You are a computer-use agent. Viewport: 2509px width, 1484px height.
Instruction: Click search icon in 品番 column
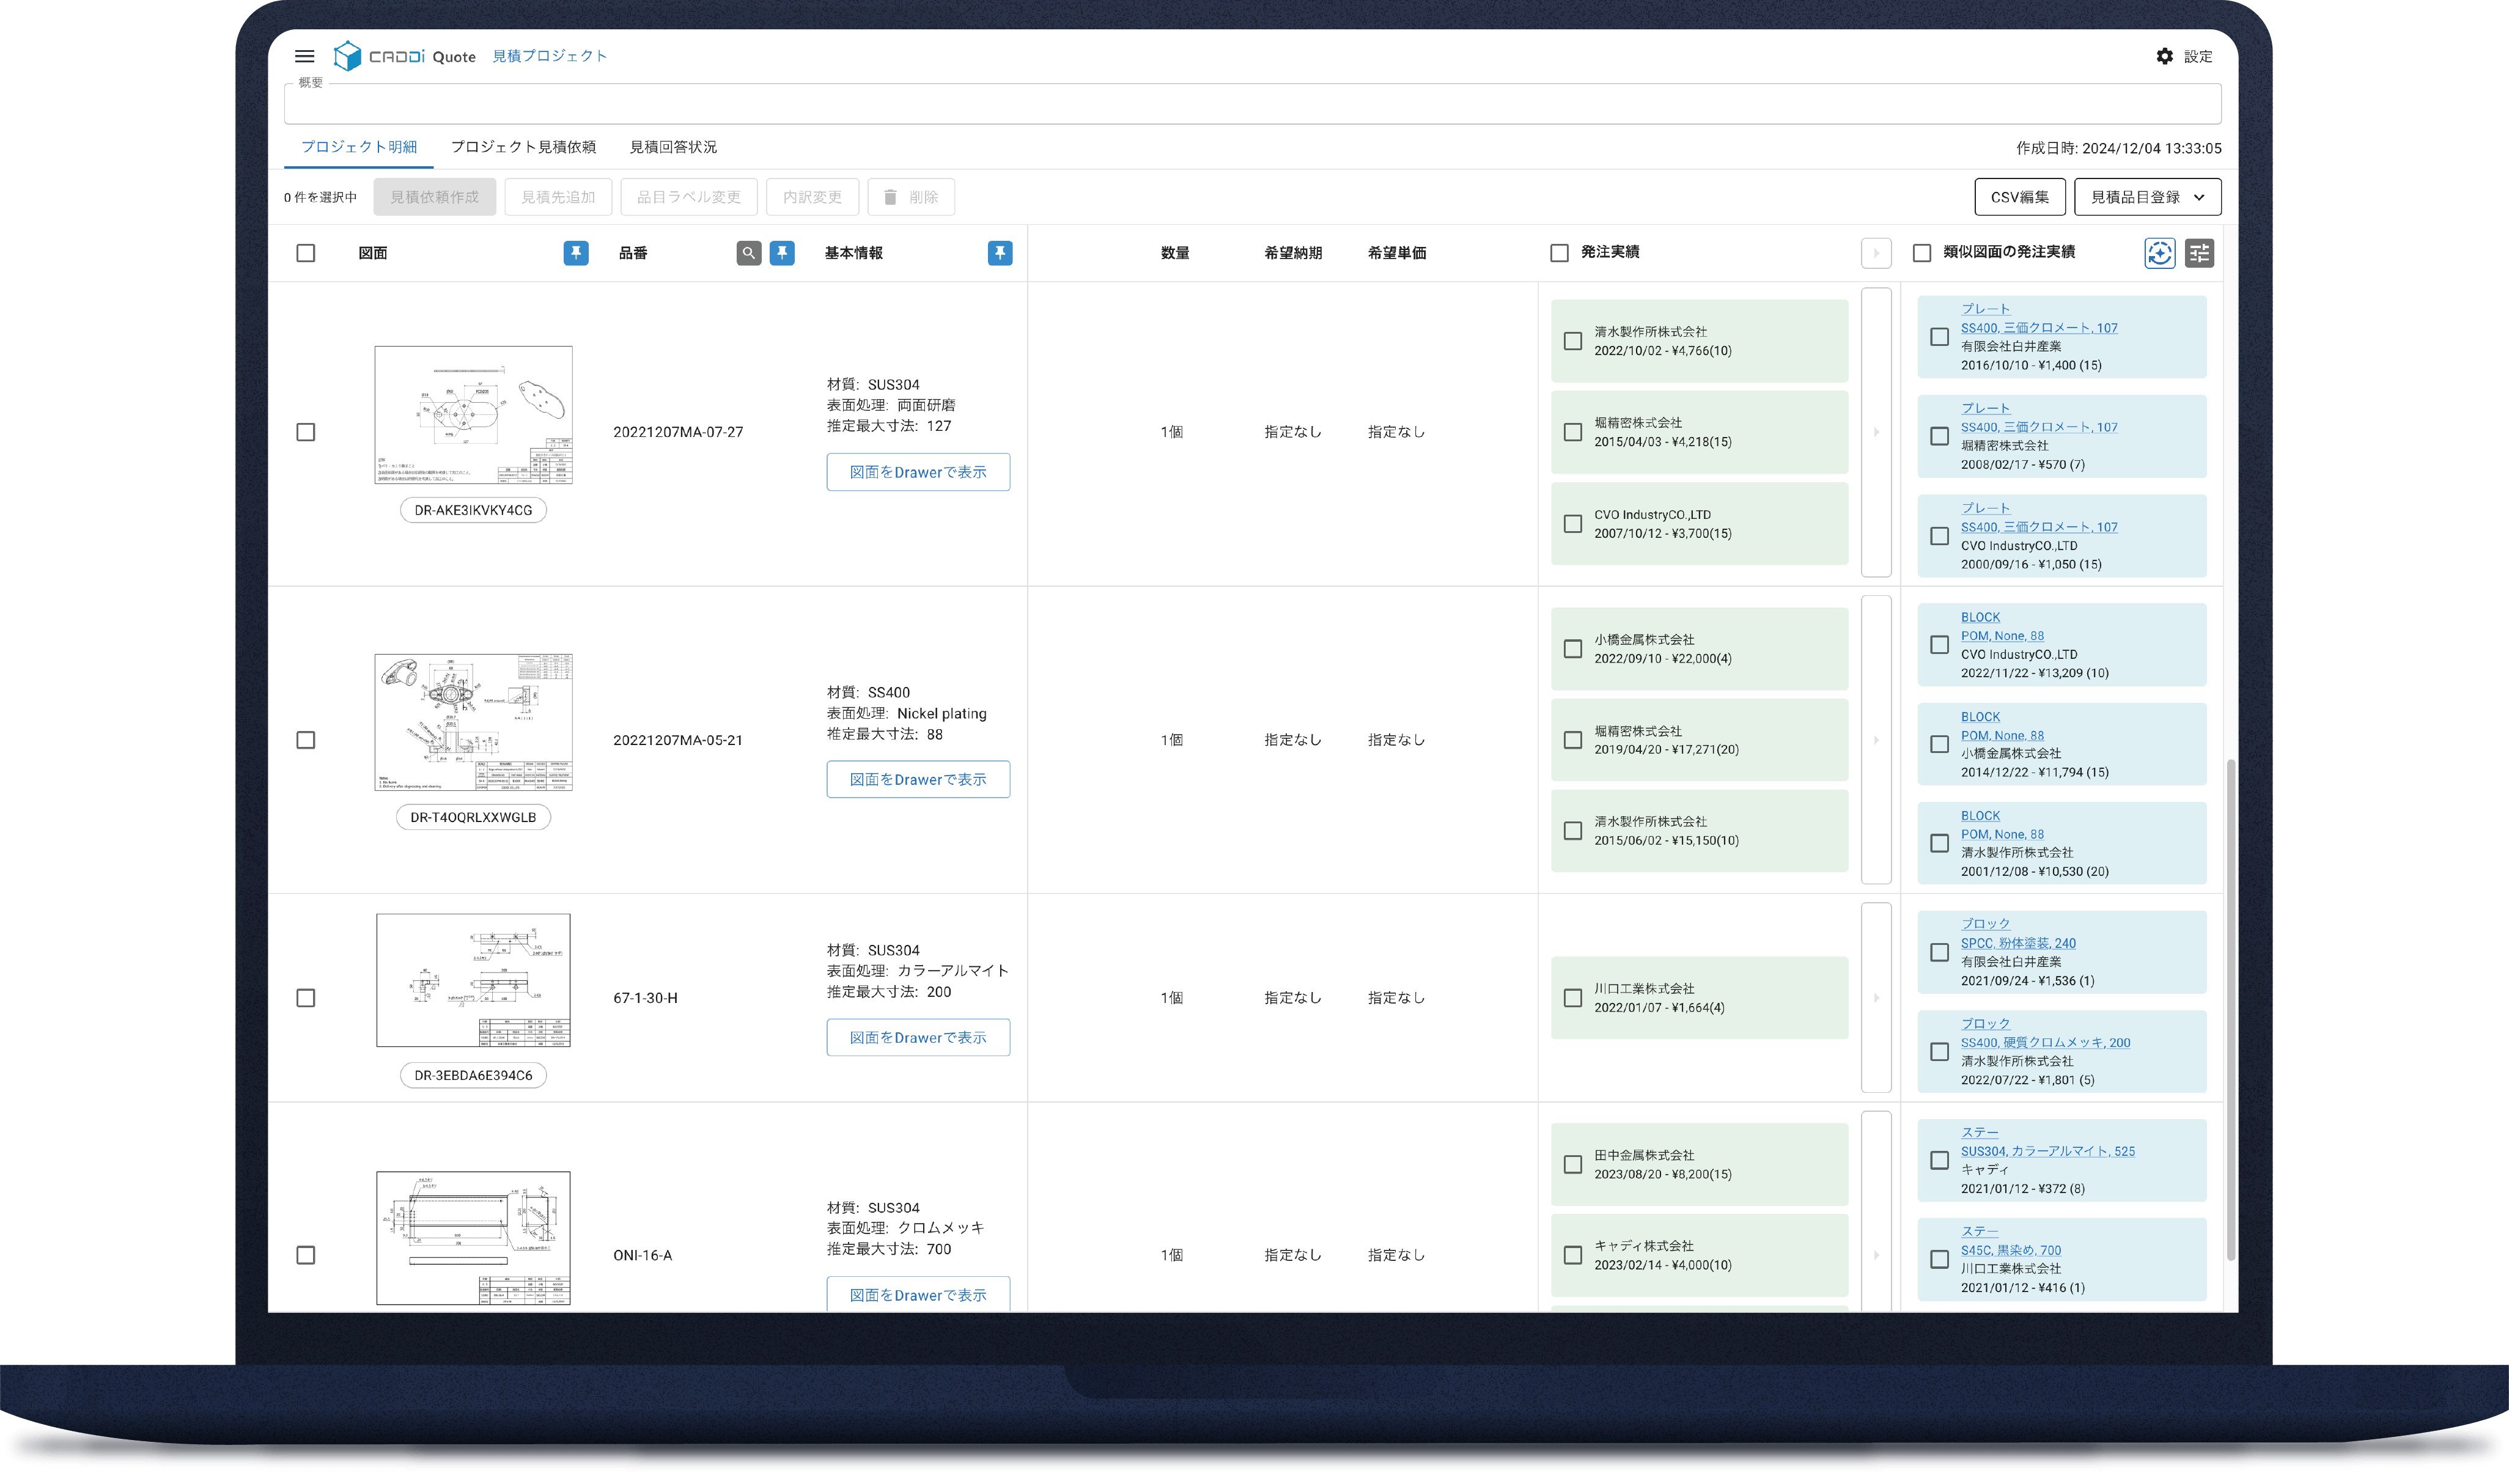tap(748, 253)
